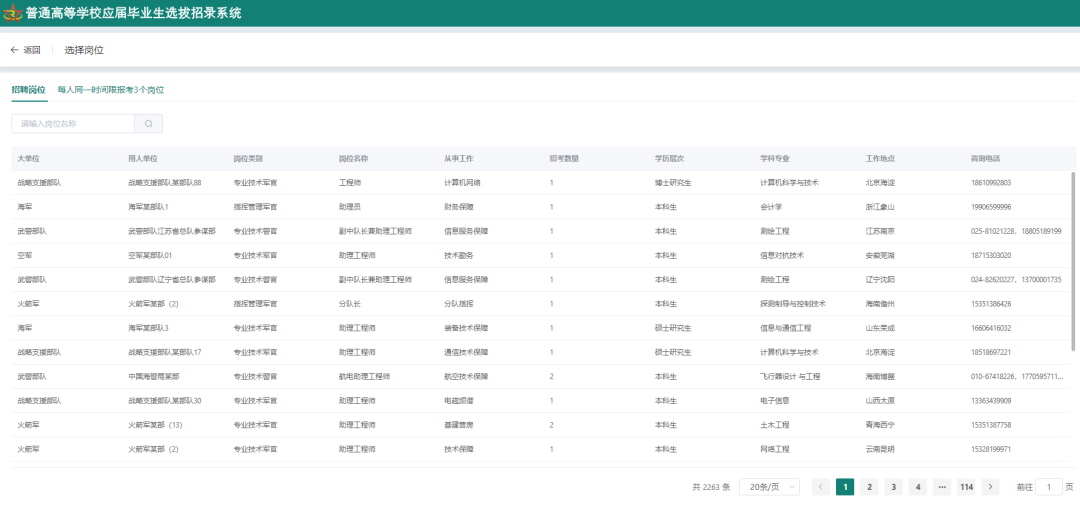
Task: Click the star emblem logo in header
Action: pos(14,14)
